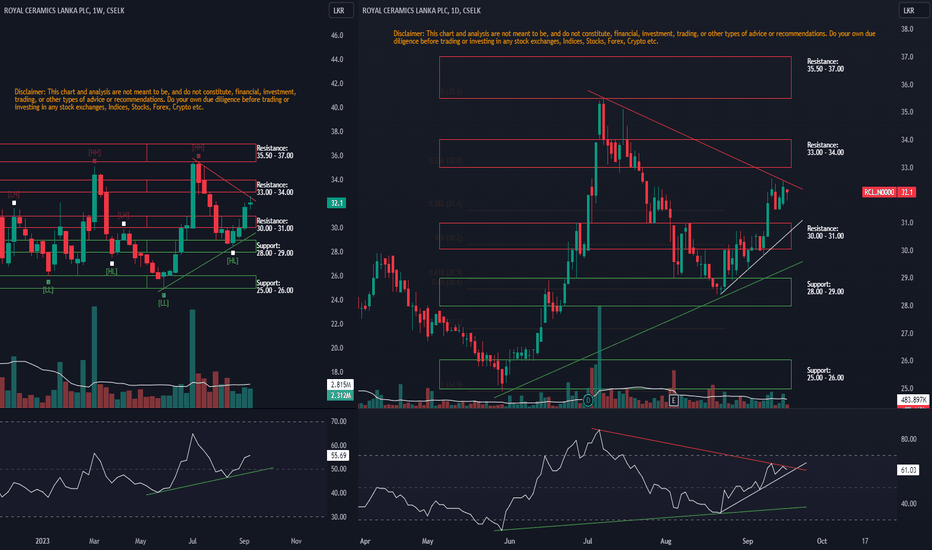This screenshot has height=550, width=932.
Task: Select daily chart Support 25.00 - 26.00 label
Action: click(825, 374)
